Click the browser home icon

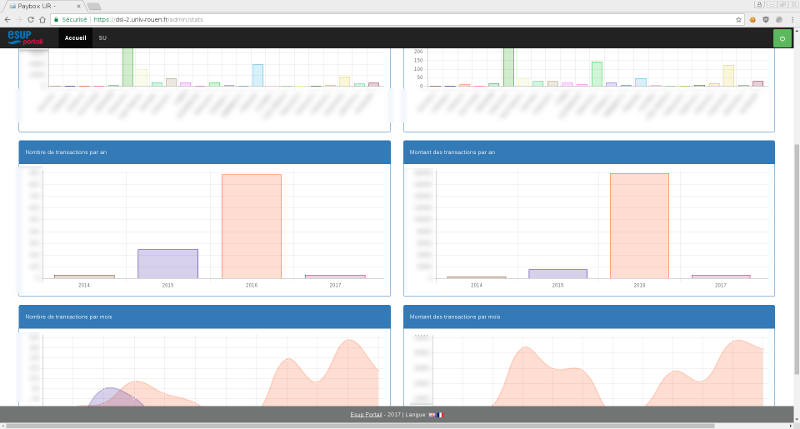pyautogui.click(x=43, y=19)
